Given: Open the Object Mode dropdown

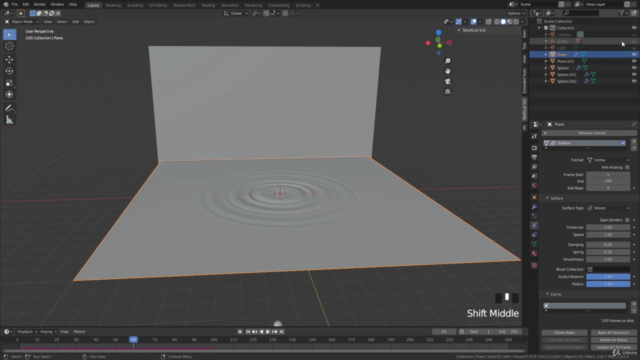Looking at the screenshot, I should [22, 22].
